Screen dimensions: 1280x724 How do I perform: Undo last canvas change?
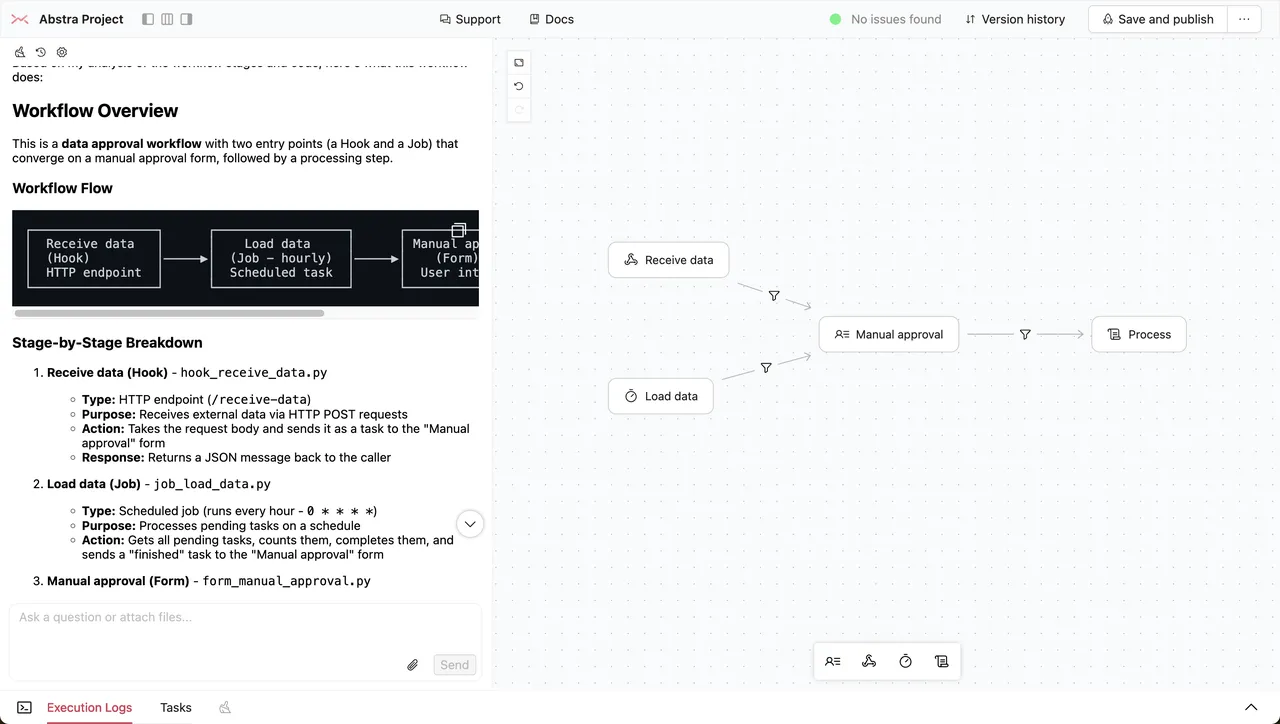click(x=519, y=86)
